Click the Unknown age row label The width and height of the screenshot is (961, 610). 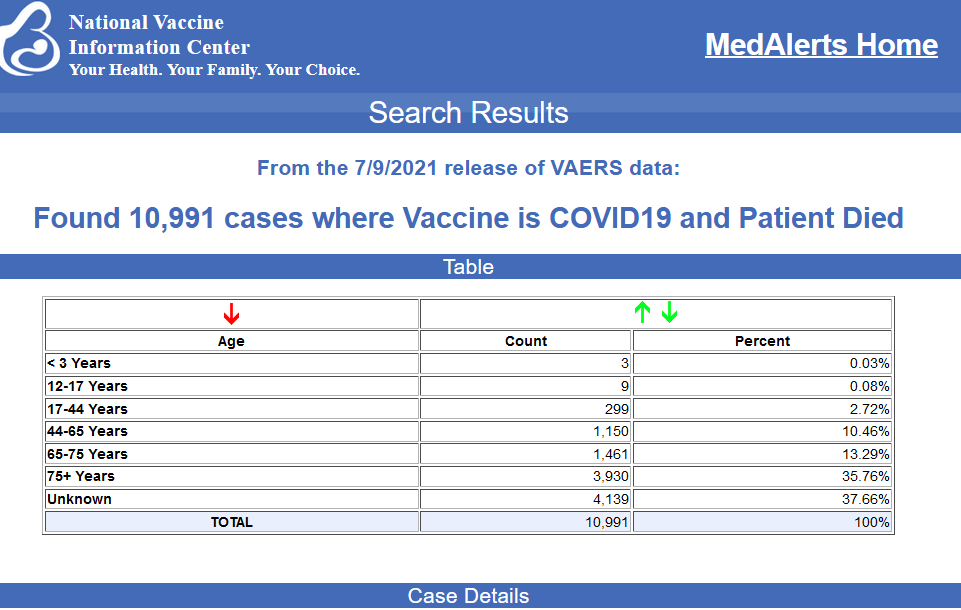pyautogui.click(x=79, y=499)
